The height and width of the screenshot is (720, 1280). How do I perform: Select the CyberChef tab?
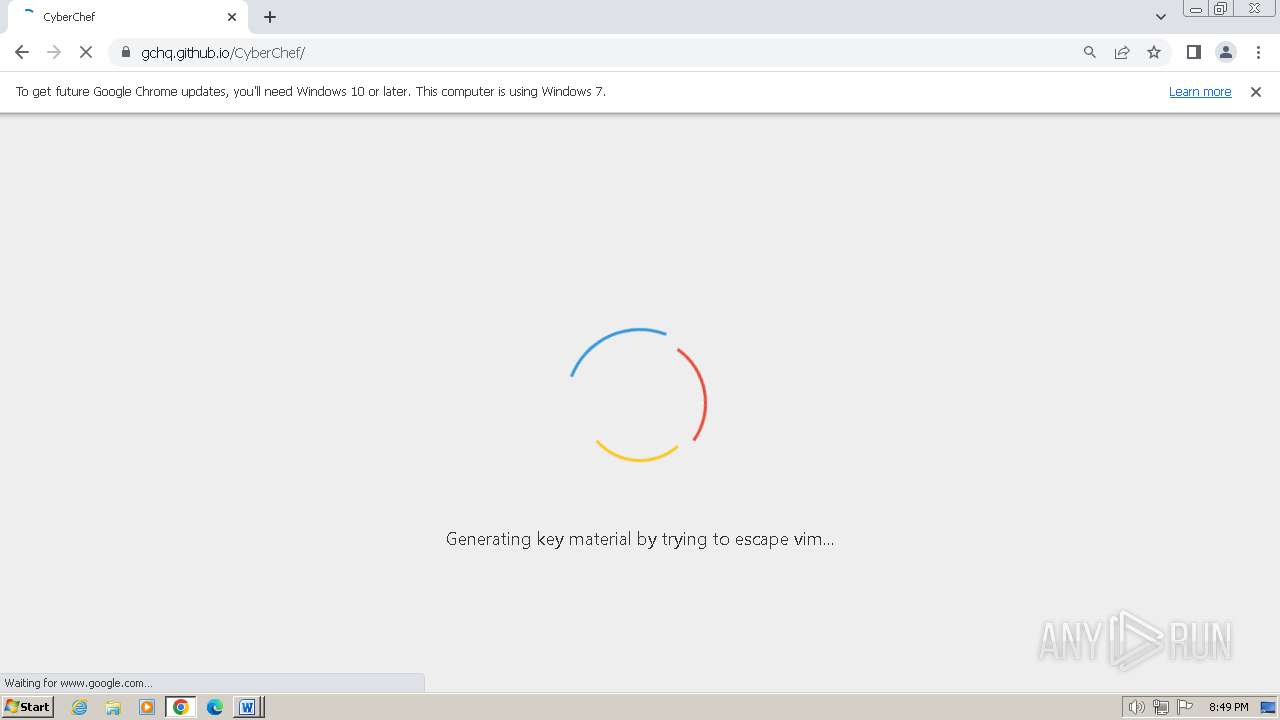pos(130,17)
